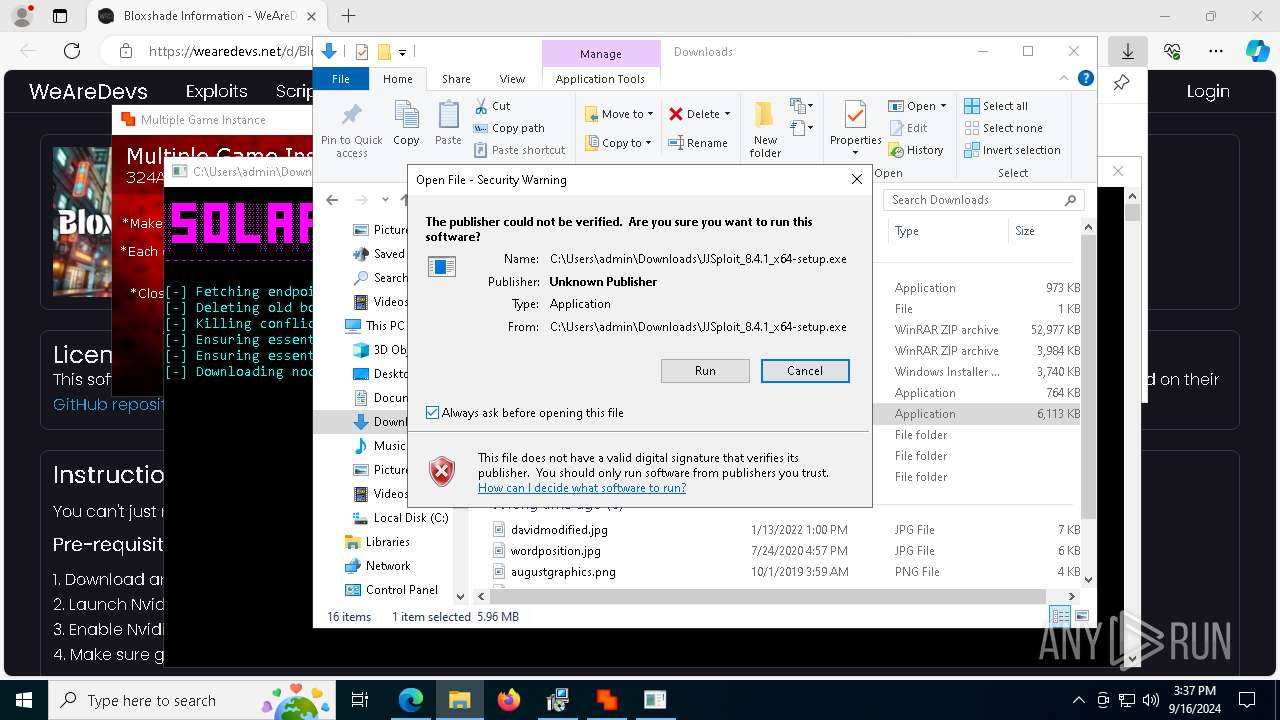Close the Open File Security Warning dialog

point(856,180)
